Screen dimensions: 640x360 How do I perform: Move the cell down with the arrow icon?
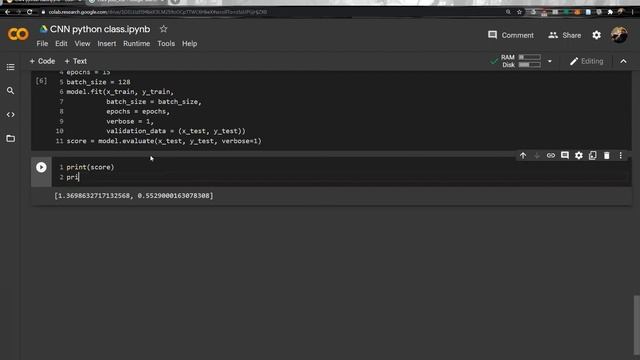pyautogui.click(x=537, y=156)
